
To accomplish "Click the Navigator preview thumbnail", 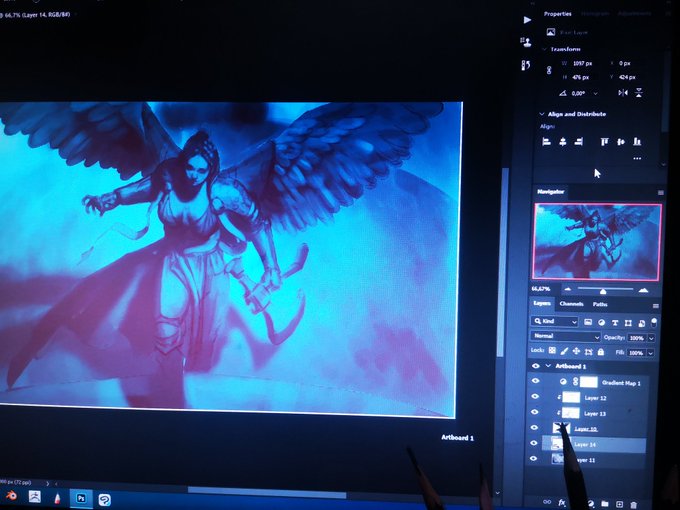I will pos(597,241).
